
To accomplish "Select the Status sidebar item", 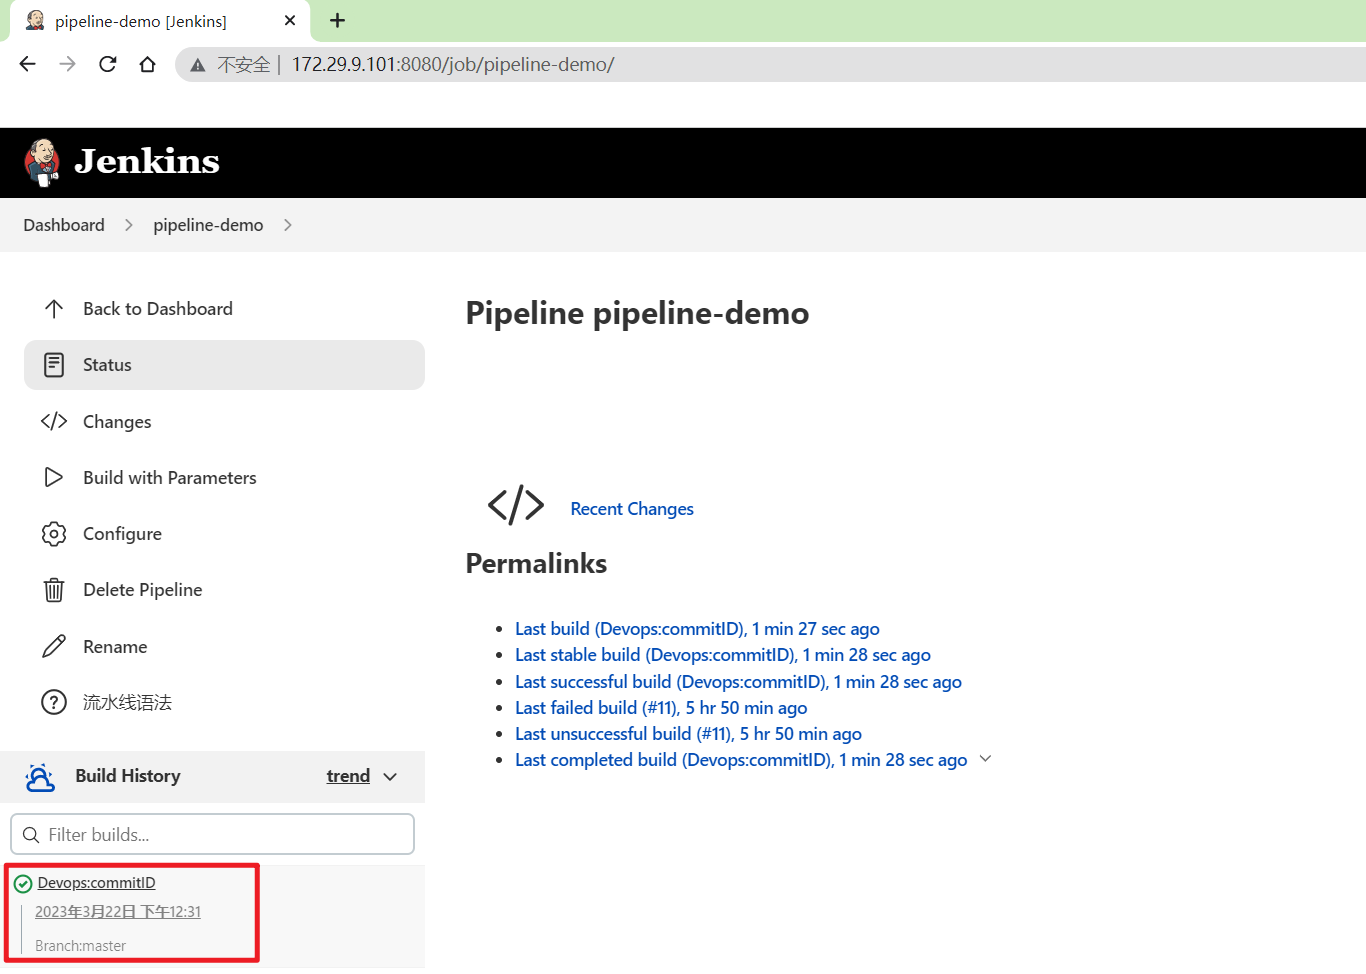I will (224, 365).
